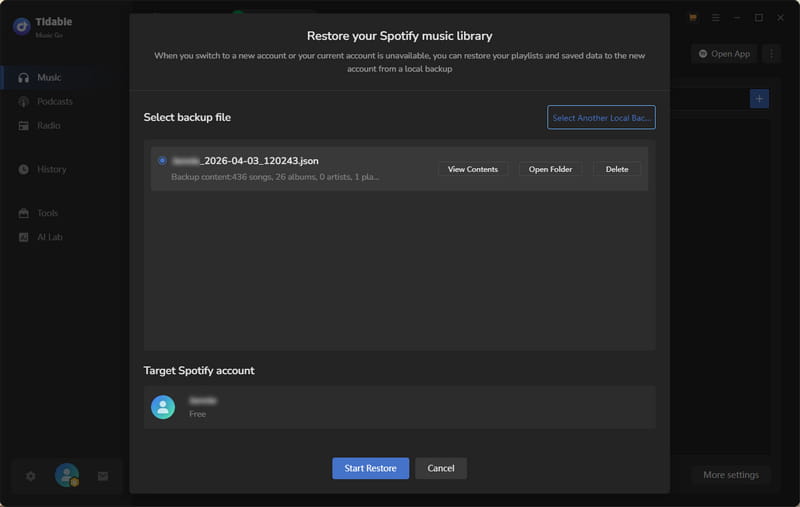The width and height of the screenshot is (800, 507).
Task: Click the Open App button
Action: coord(724,54)
